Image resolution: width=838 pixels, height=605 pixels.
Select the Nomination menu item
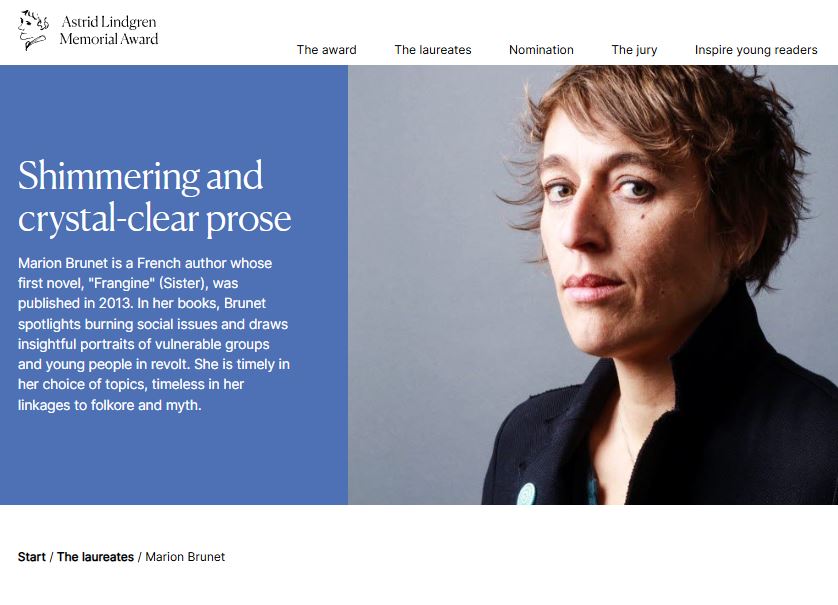(x=541, y=50)
